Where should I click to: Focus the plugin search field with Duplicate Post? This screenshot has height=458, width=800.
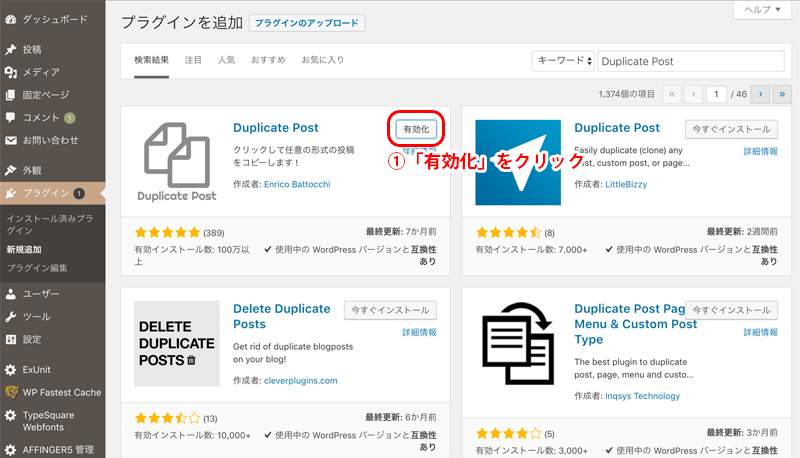click(x=691, y=61)
